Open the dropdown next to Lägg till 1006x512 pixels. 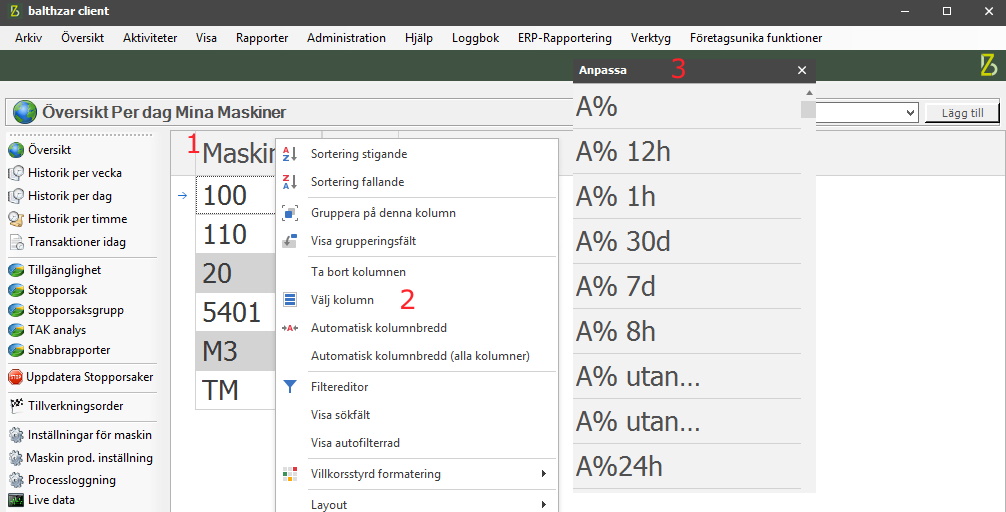pos(910,113)
